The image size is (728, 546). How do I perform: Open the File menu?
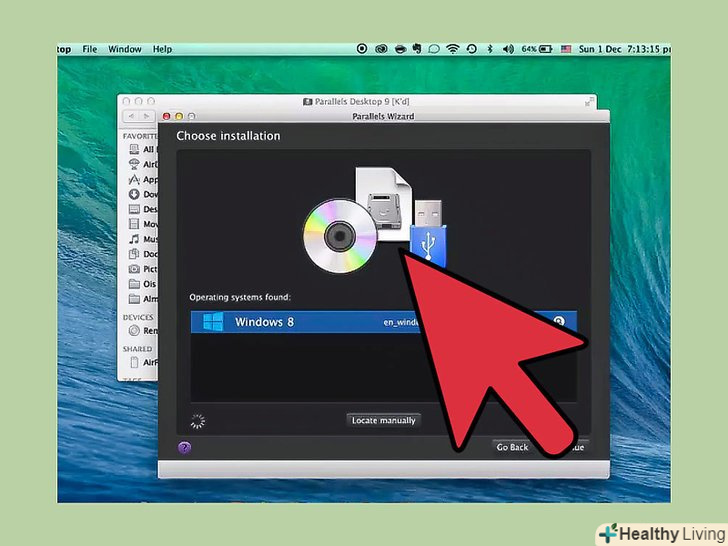(x=90, y=49)
